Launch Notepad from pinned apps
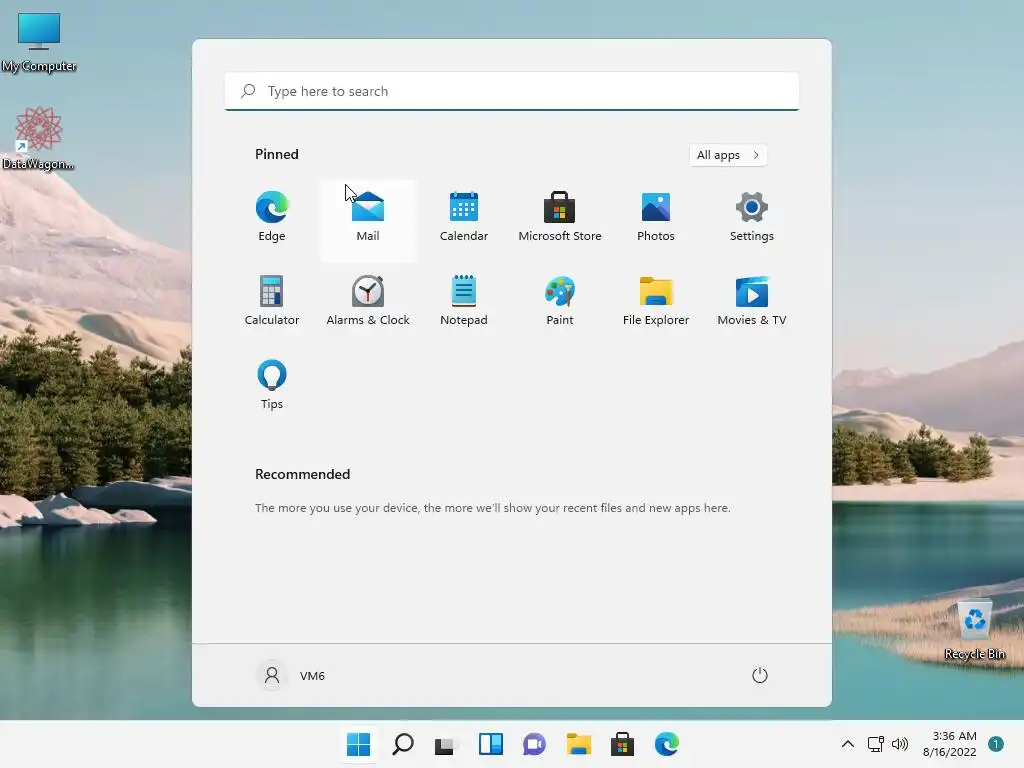Viewport: 1024px width, 768px height. click(464, 301)
